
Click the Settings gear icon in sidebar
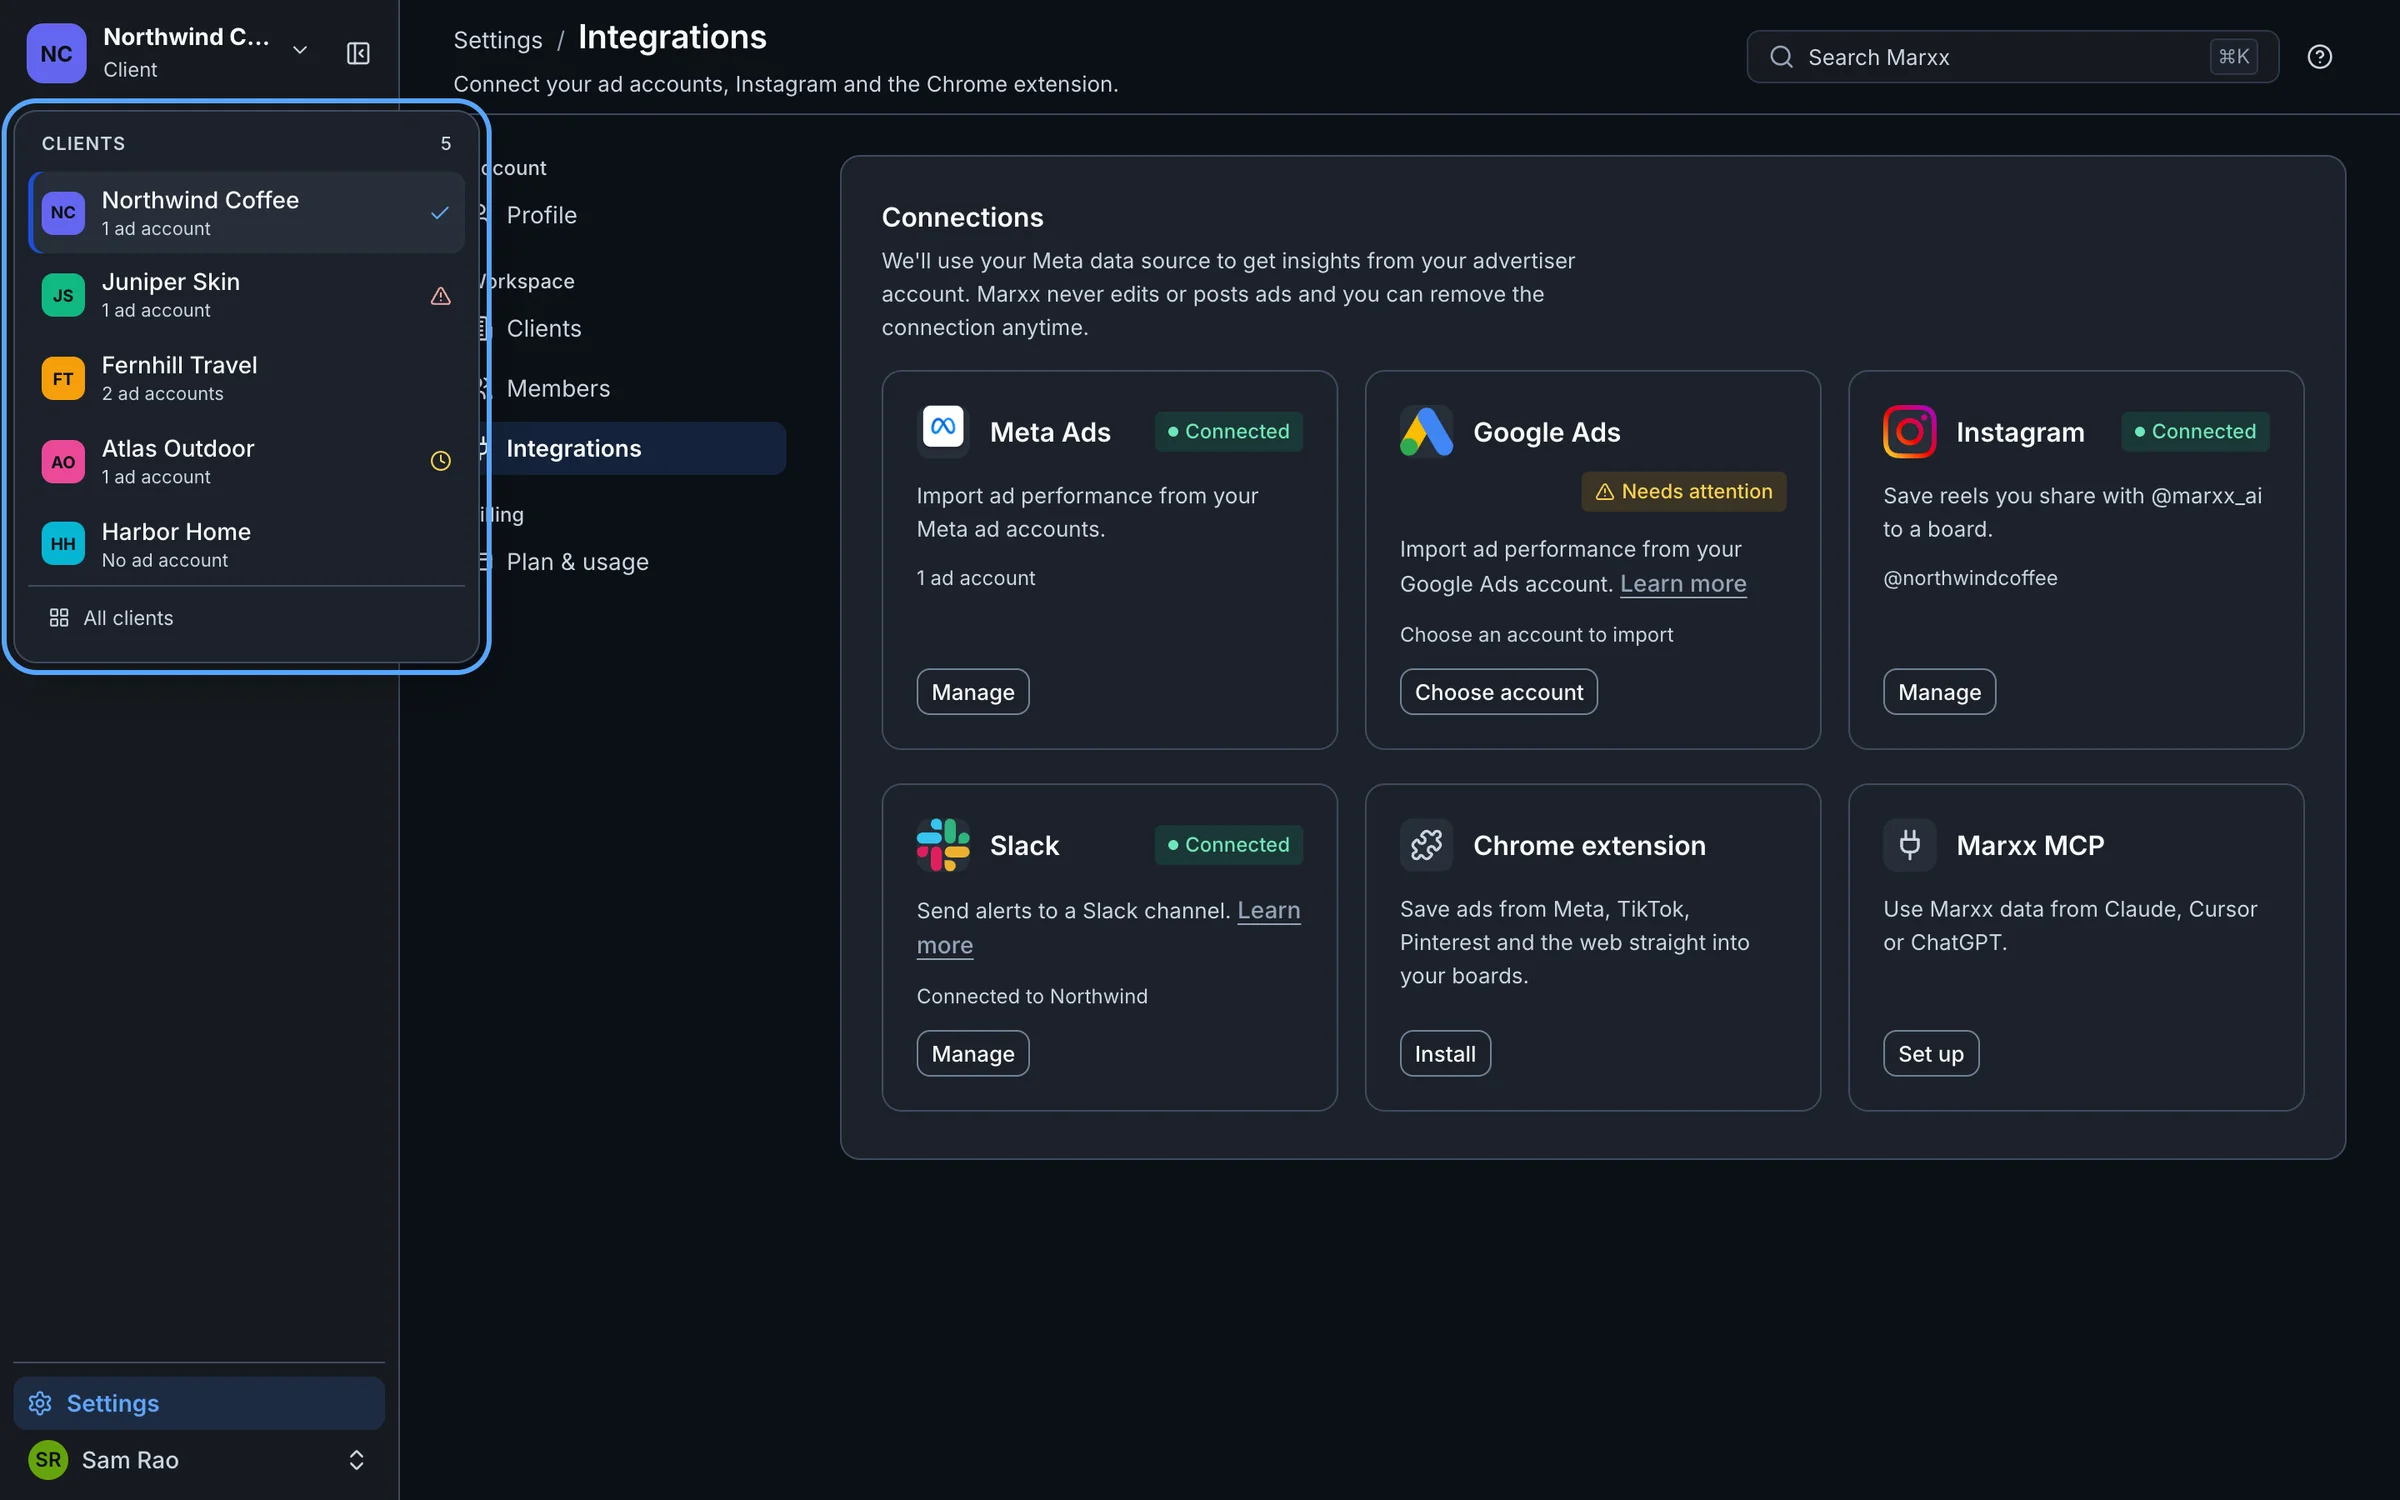40,1403
